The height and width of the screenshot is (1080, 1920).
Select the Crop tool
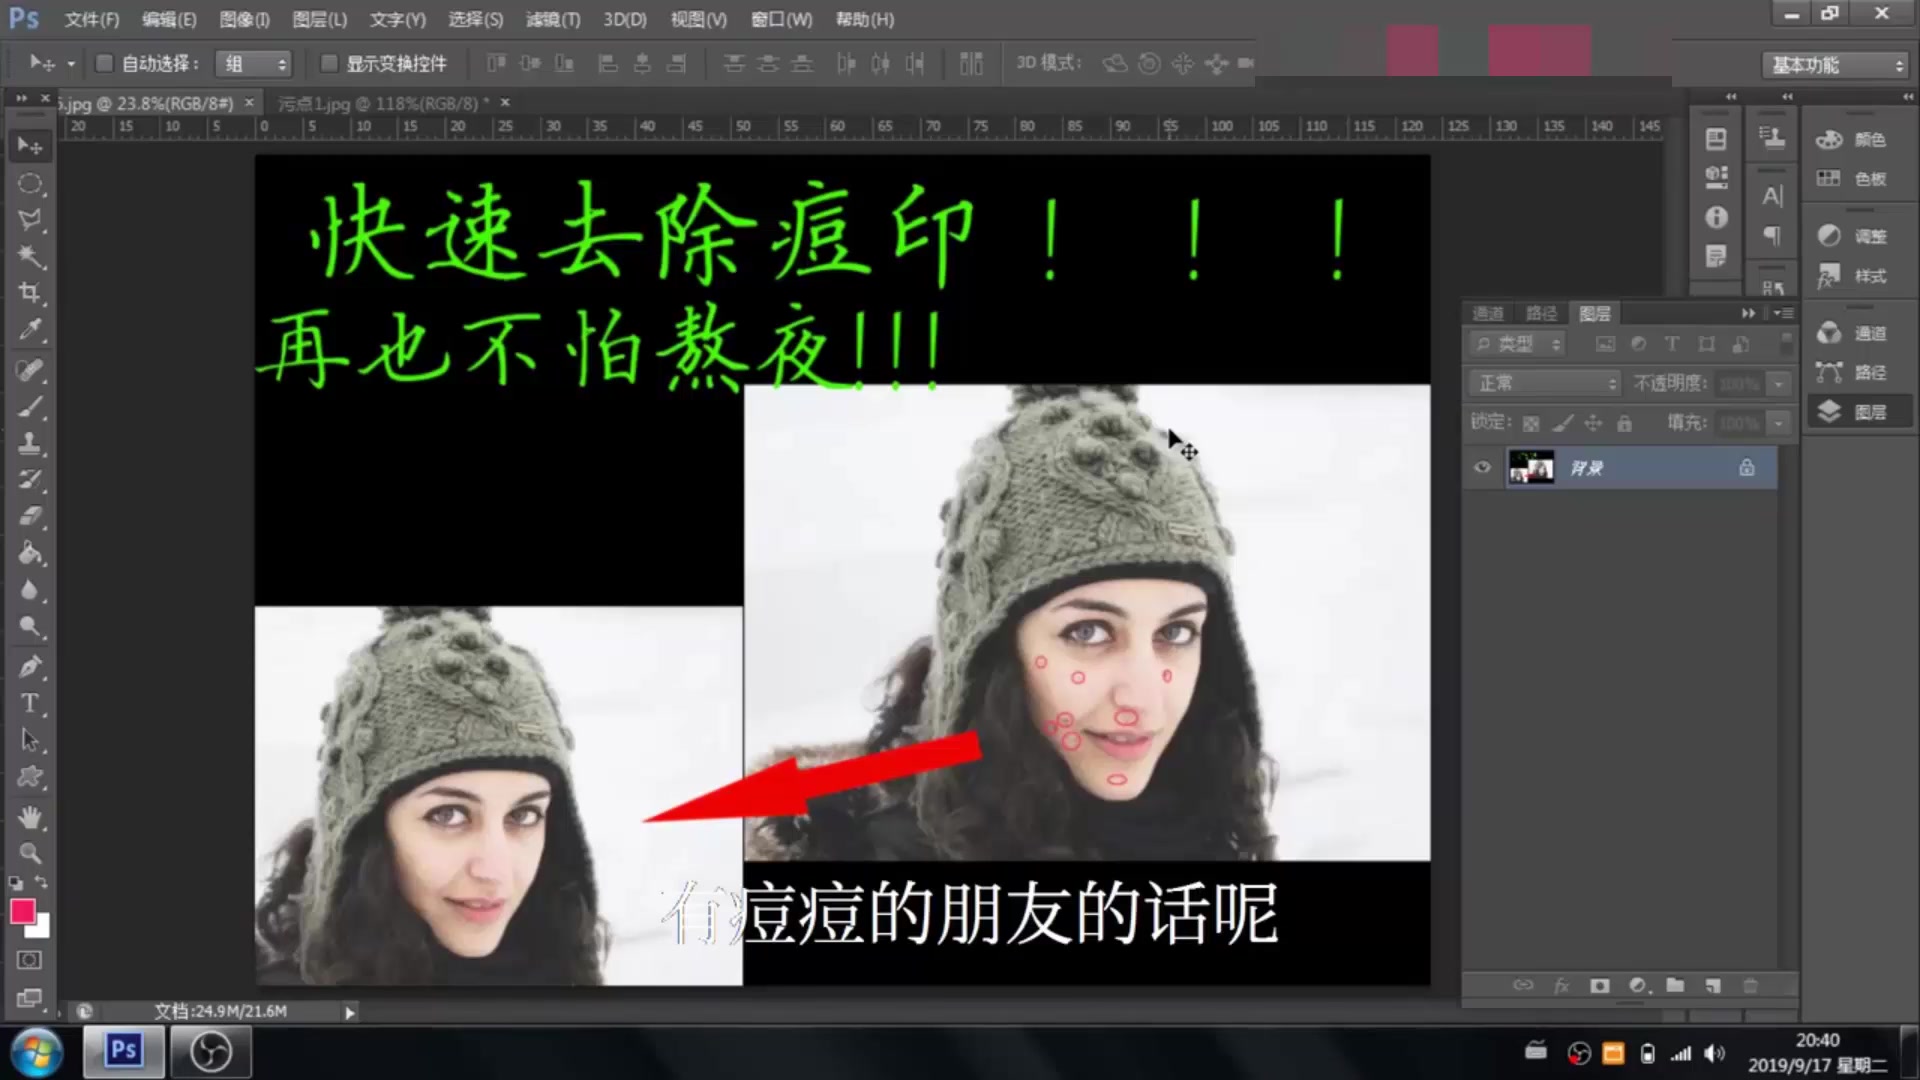tap(30, 291)
